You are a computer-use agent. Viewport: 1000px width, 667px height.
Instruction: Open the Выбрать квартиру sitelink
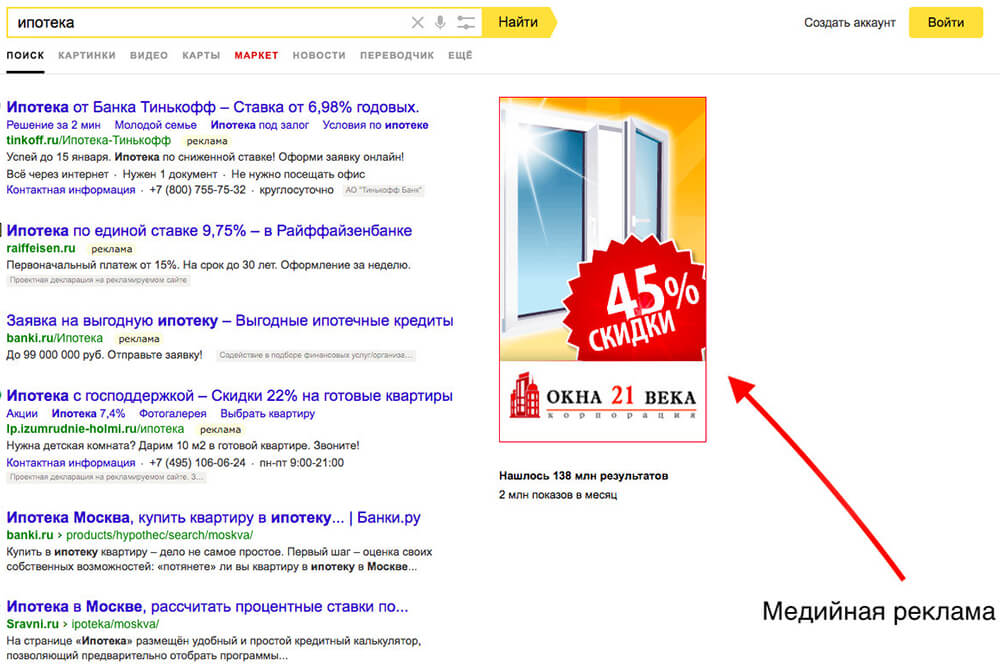pyautogui.click(x=267, y=413)
